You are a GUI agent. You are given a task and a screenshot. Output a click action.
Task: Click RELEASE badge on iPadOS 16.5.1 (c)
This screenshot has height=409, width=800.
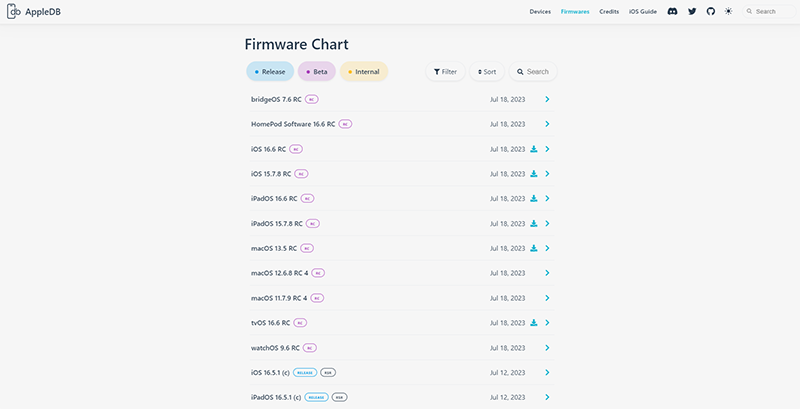coord(316,397)
